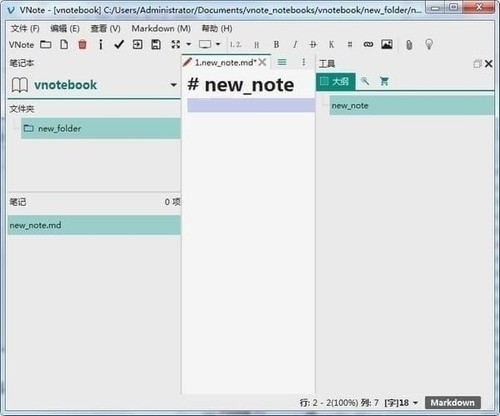Toggle strikethrough formatting in the toolbar

click(313, 44)
